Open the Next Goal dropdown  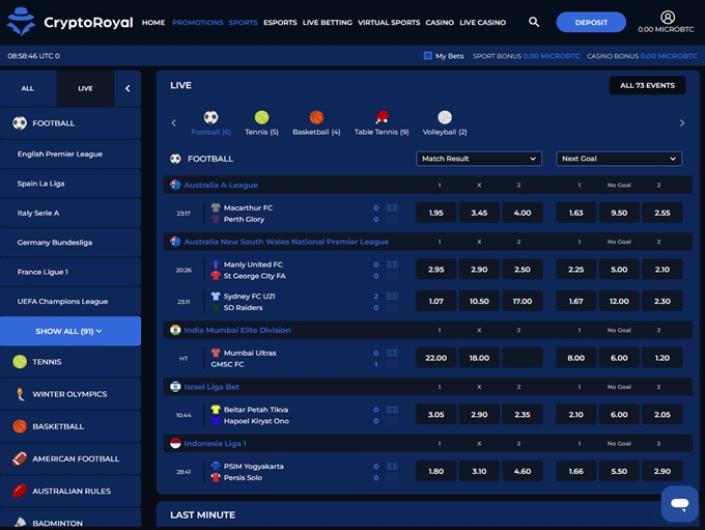[618, 158]
